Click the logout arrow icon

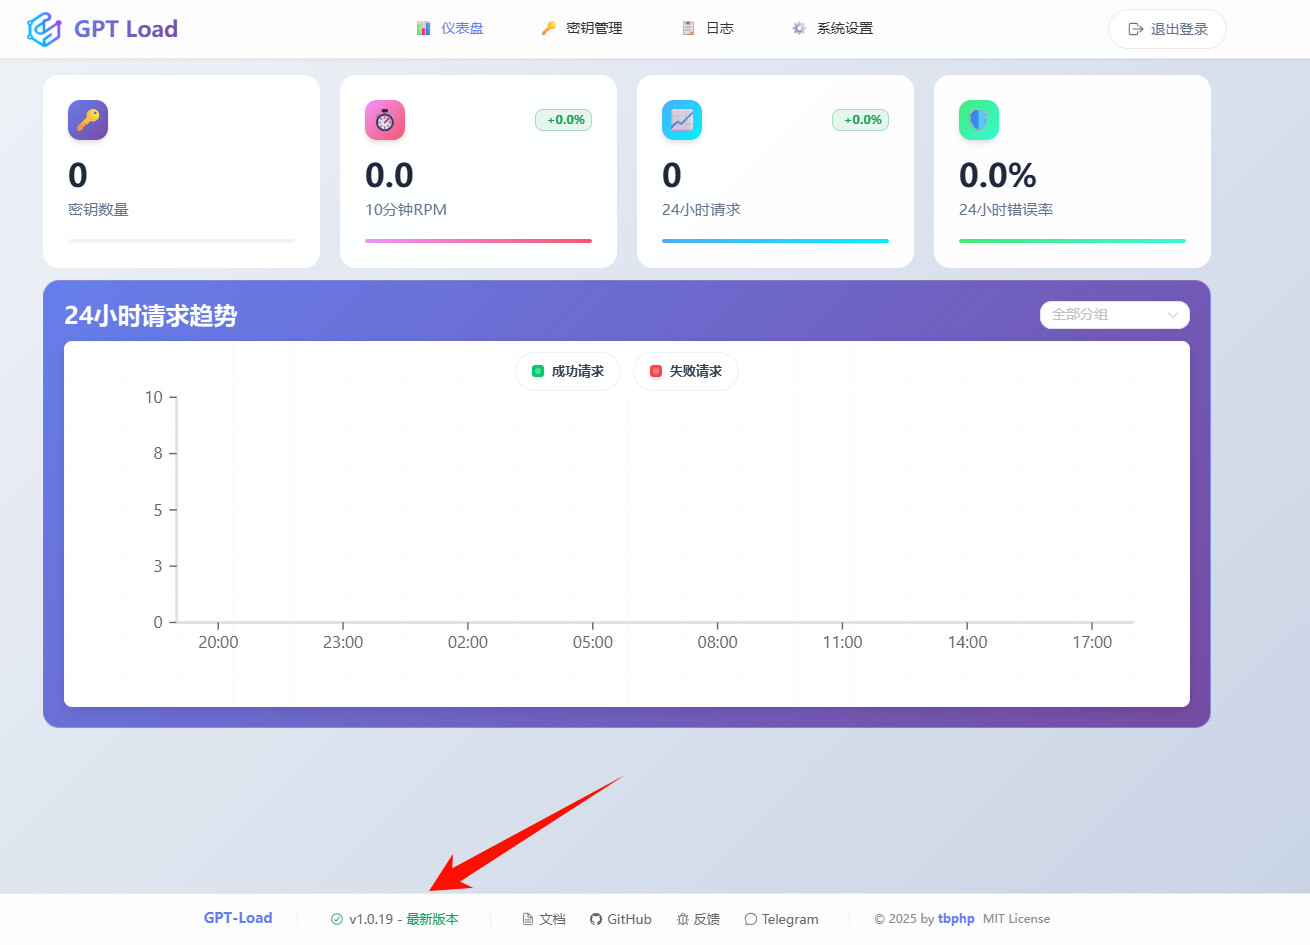pyautogui.click(x=1135, y=29)
